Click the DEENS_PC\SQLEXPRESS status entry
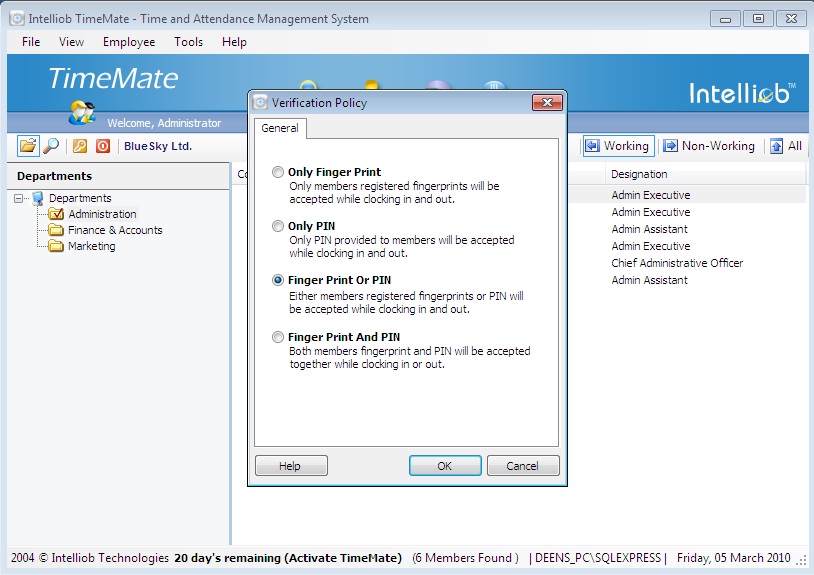Image resolution: width=814 pixels, height=575 pixels. coord(598,558)
